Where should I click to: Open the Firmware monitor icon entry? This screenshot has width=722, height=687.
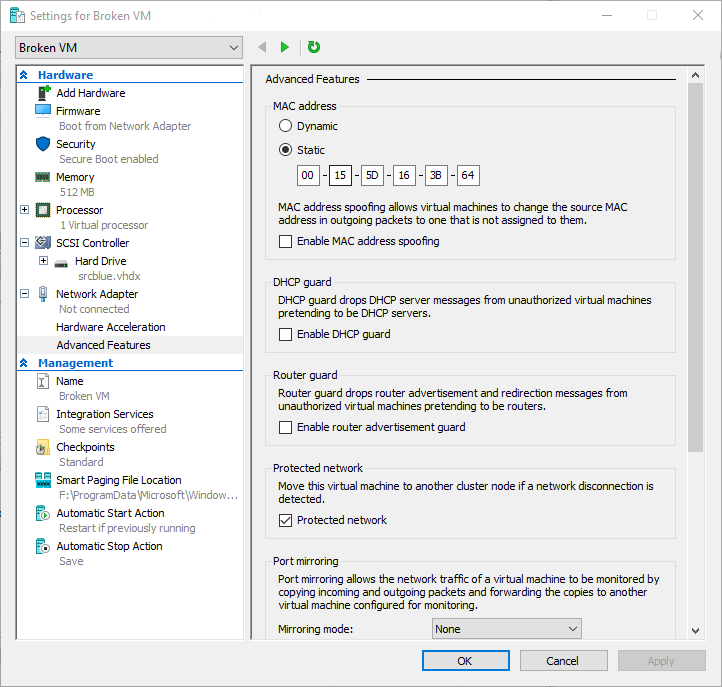(x=43, y=111)
